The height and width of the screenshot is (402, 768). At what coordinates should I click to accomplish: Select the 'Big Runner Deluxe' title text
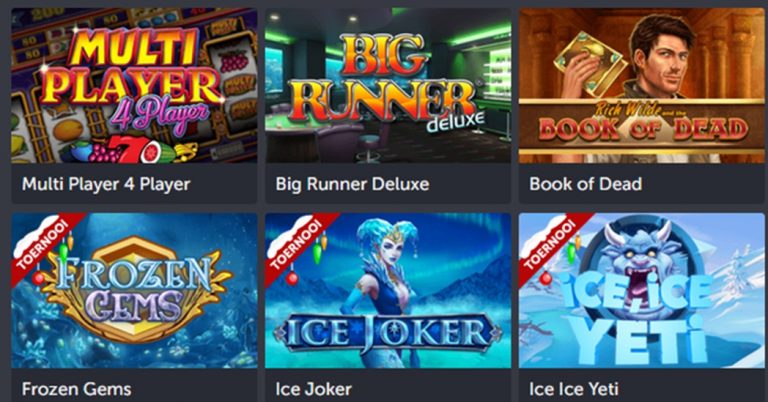352,184
